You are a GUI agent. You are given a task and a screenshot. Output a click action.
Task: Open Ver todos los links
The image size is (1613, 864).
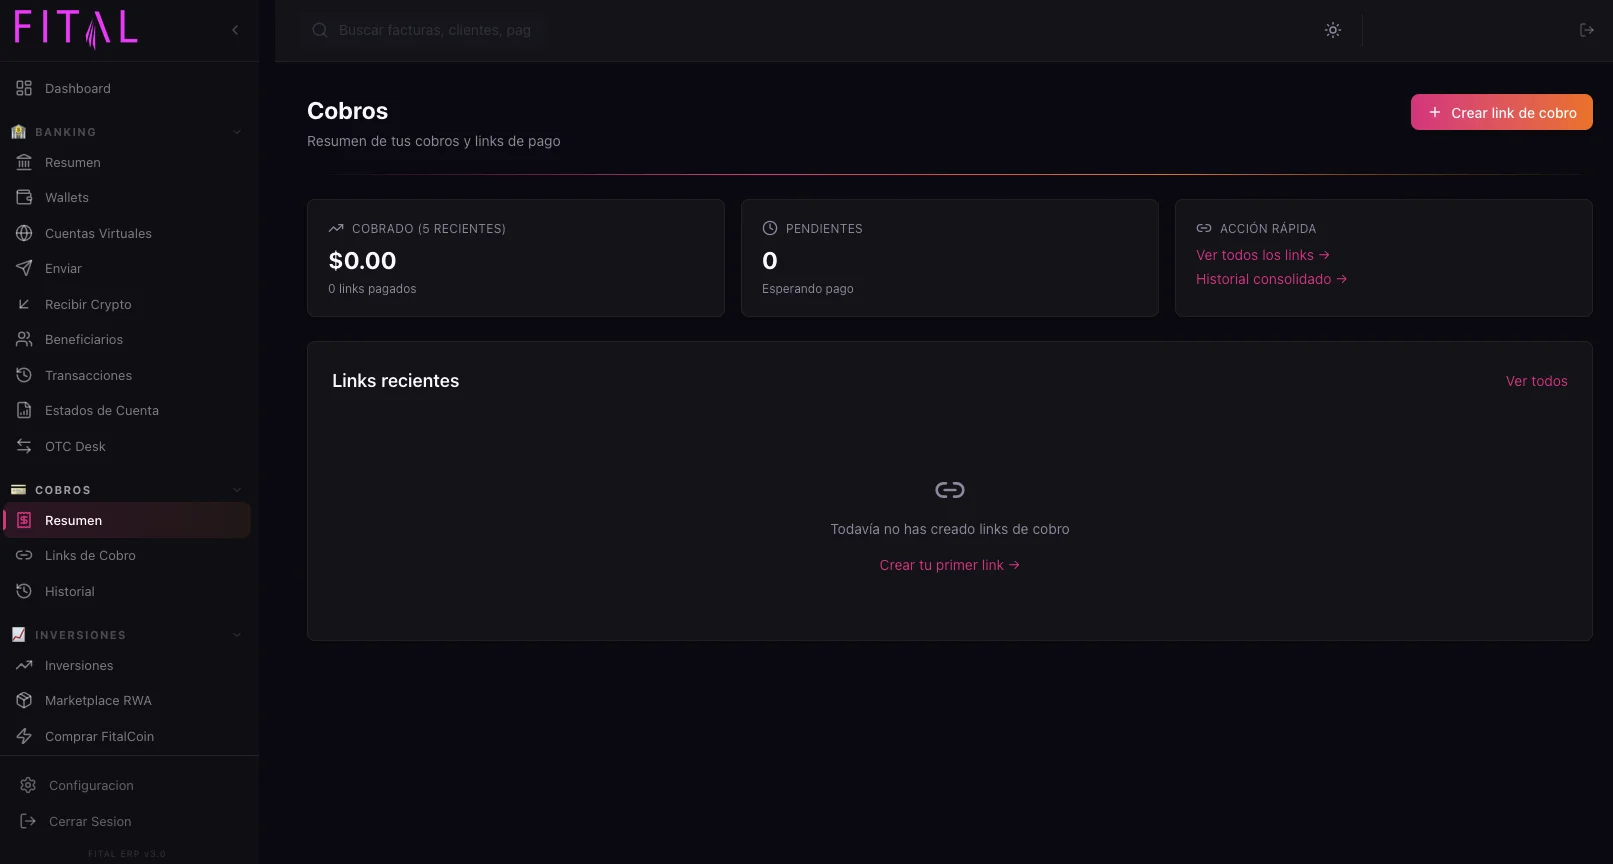1262,255
